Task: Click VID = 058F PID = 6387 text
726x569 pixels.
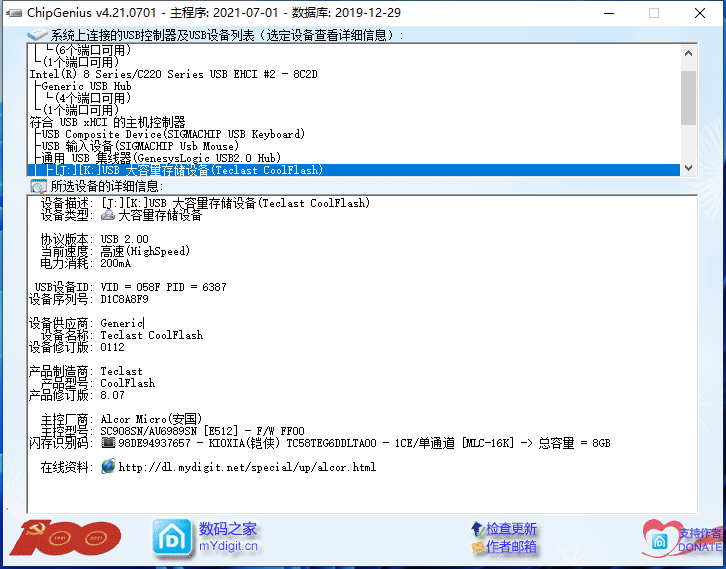Action: click(163, 287)
